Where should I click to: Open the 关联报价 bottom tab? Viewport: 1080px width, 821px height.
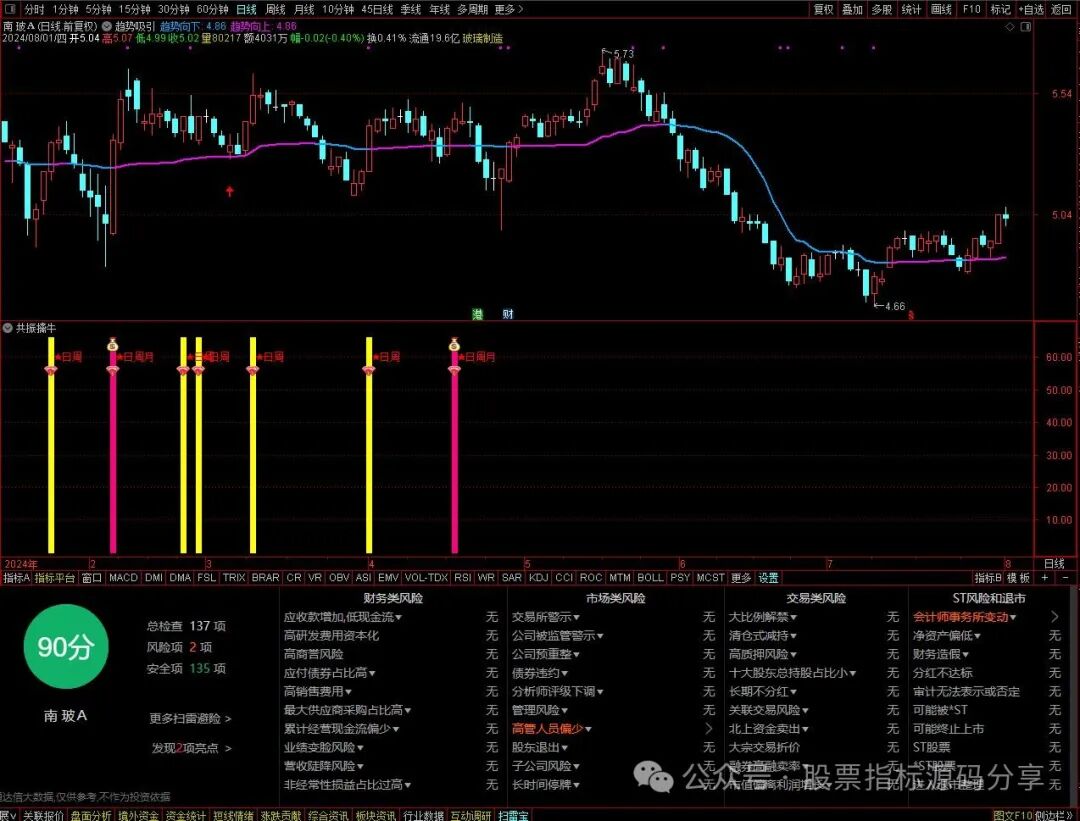[x=43, y=815]
